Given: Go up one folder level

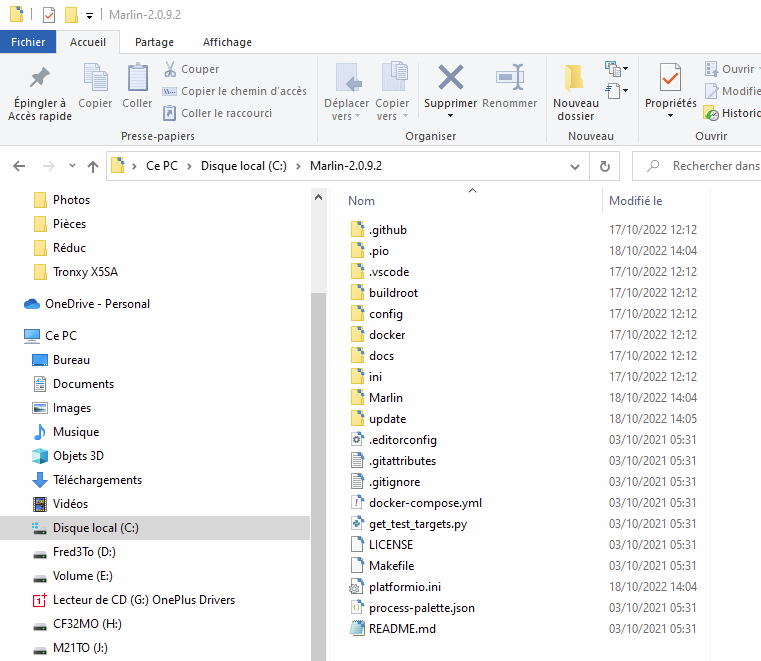Looking at the screenshot, I should click(x=93, y=166).
